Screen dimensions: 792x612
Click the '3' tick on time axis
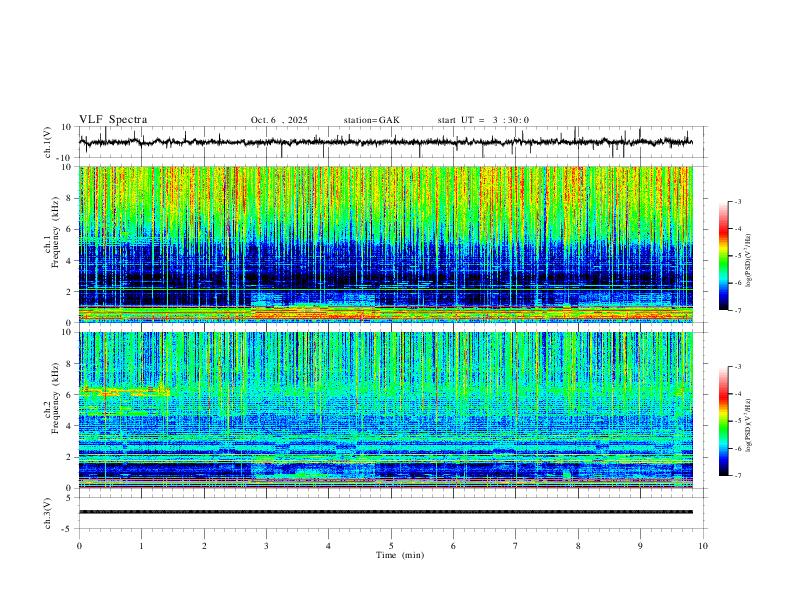(266, 546)
